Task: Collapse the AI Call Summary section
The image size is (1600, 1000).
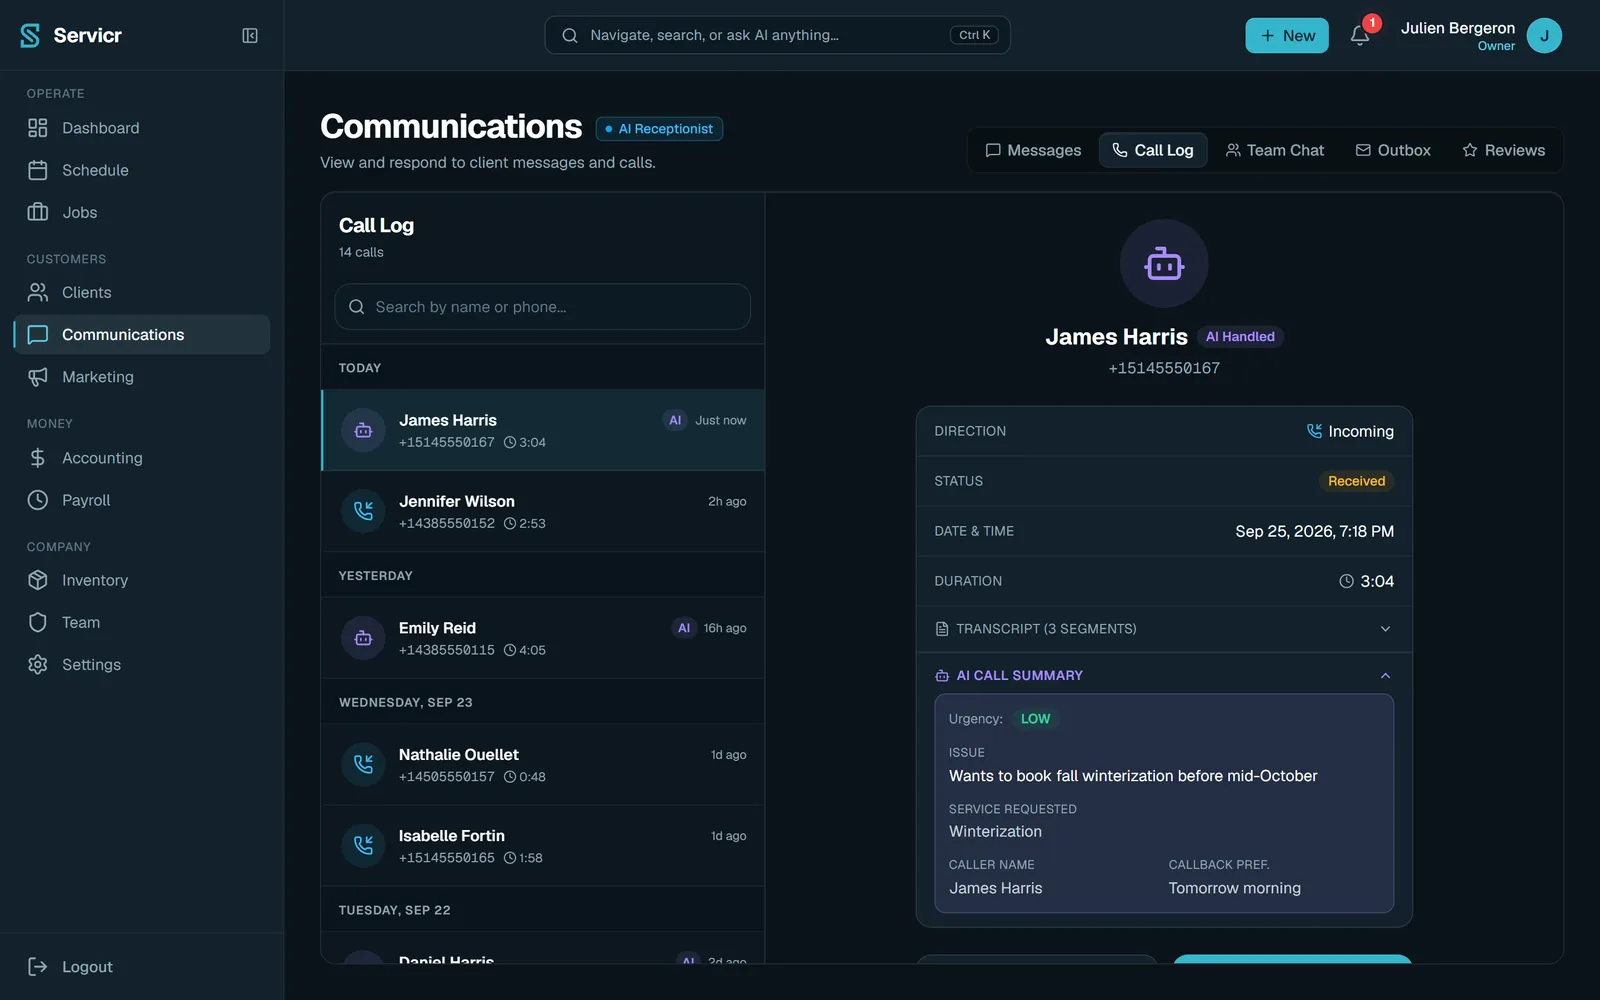Action: 1164,675
